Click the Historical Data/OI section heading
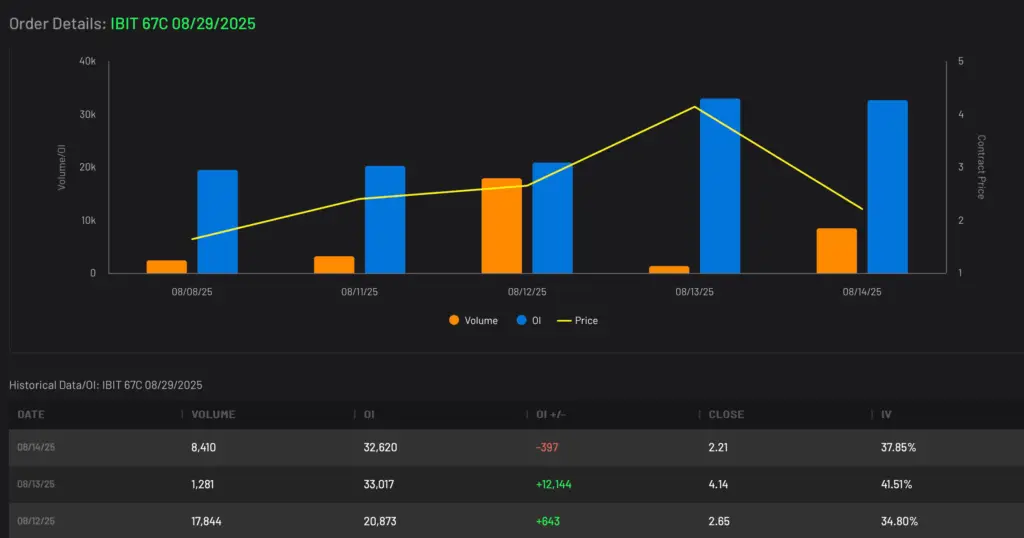The width and height of the screenshot is (1024, 538). click(106, 385)
